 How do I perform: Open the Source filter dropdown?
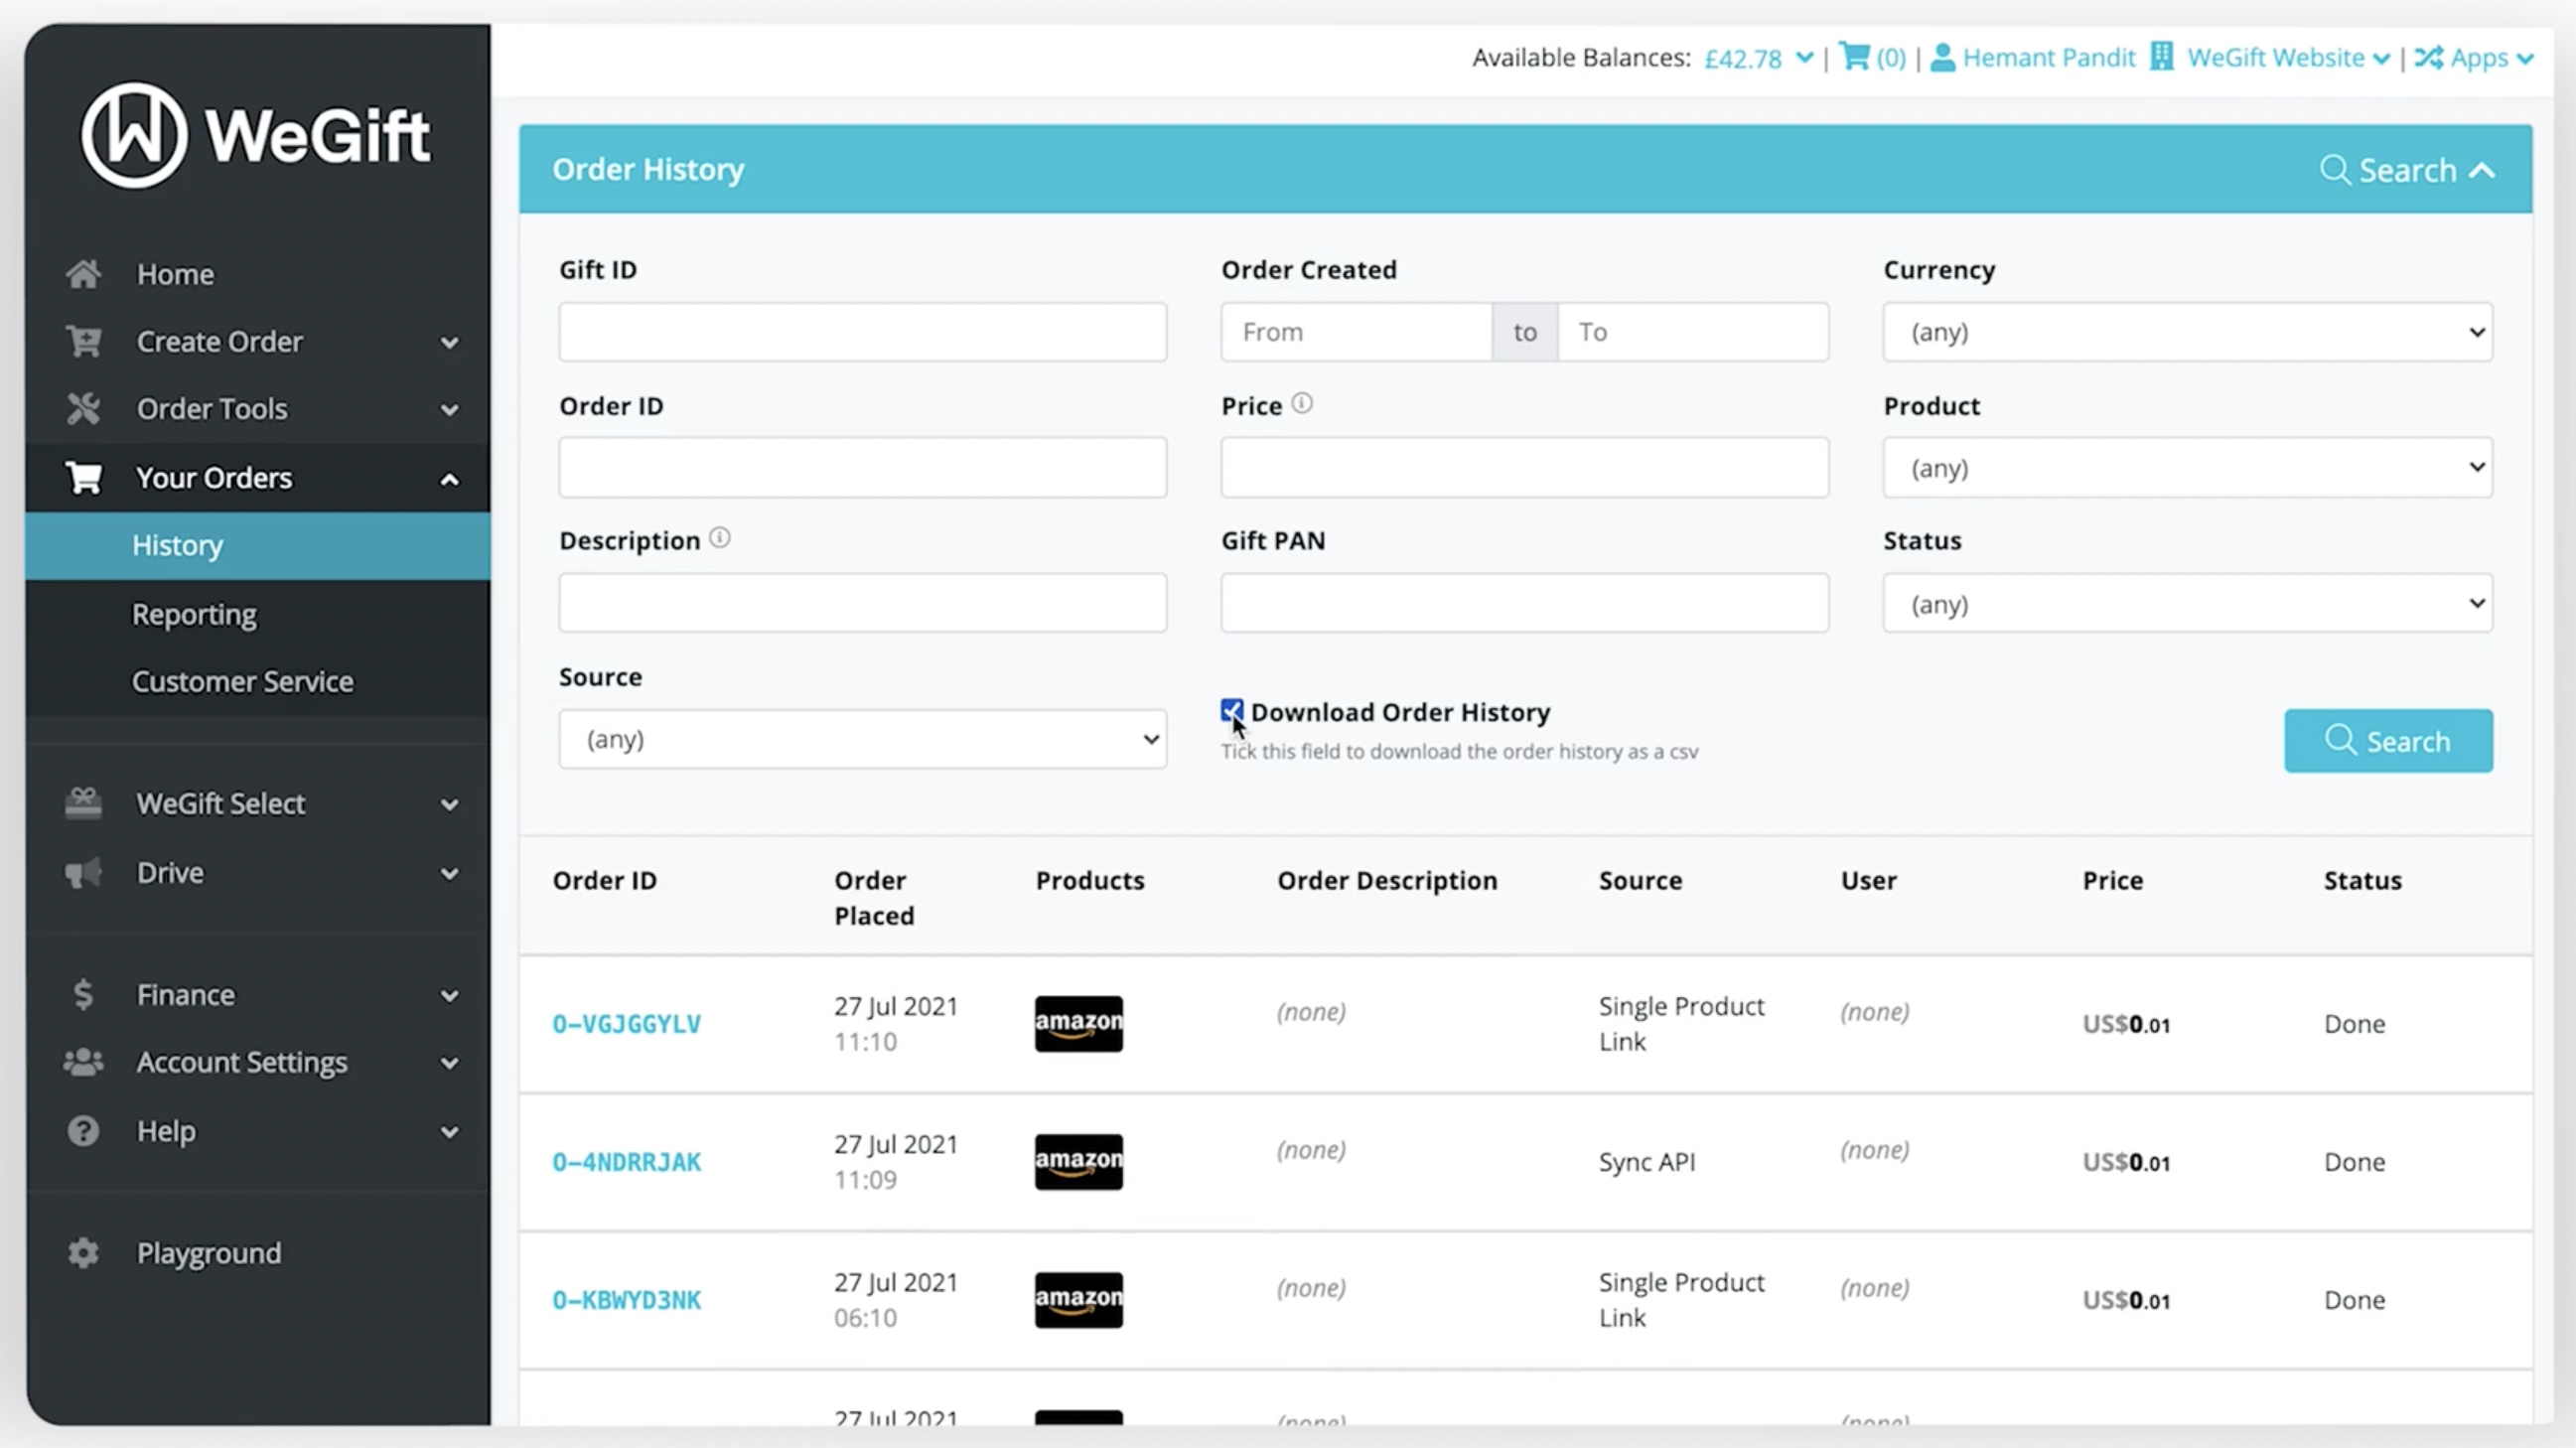point(862,739)
